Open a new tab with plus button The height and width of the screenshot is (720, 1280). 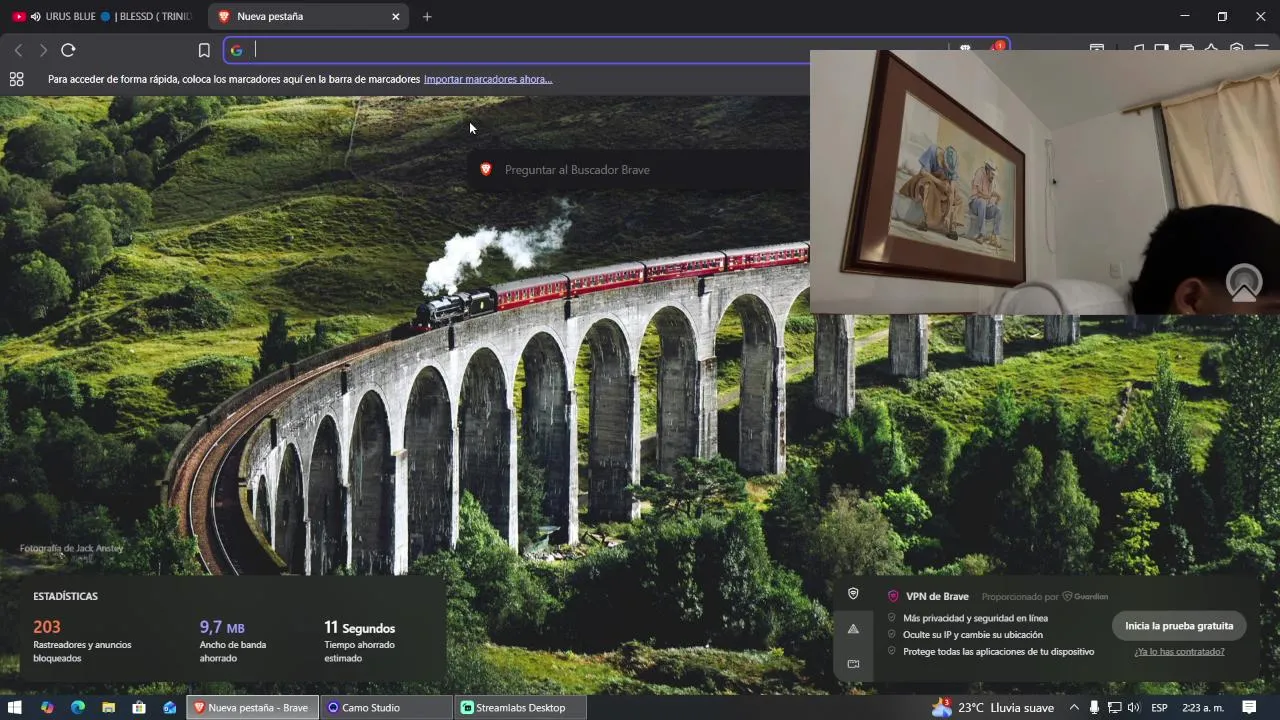click(427, 16)
